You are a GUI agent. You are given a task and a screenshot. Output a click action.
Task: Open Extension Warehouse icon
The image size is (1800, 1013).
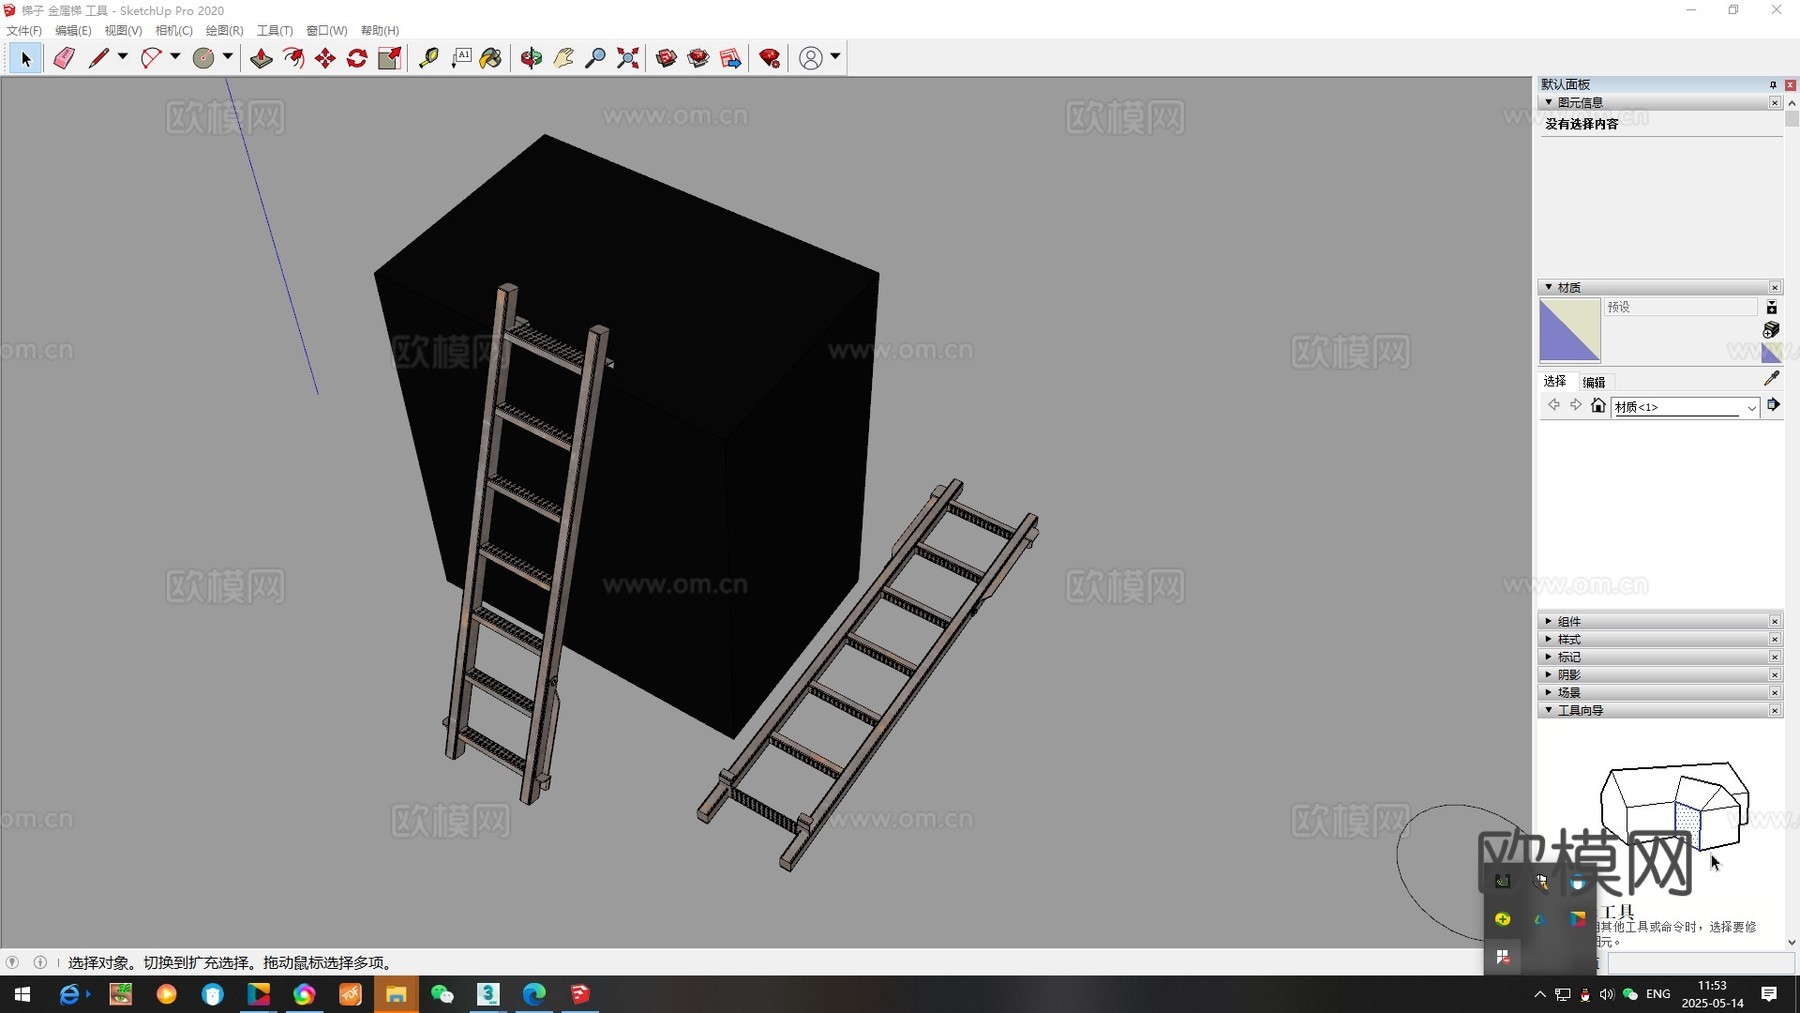click(698, 59)
